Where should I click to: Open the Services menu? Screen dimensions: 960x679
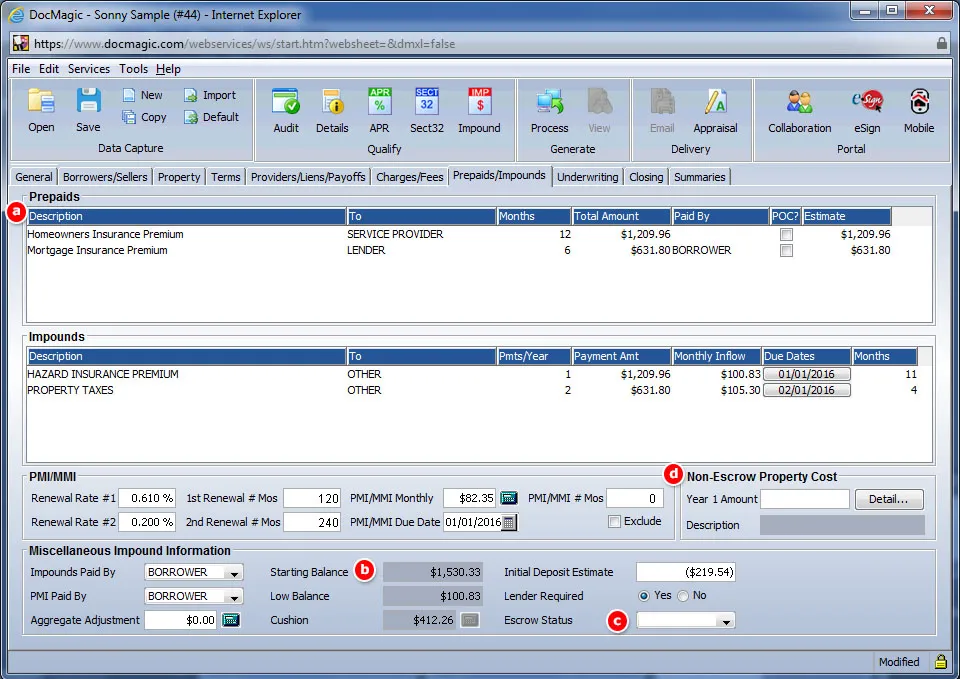pos(89,69)
